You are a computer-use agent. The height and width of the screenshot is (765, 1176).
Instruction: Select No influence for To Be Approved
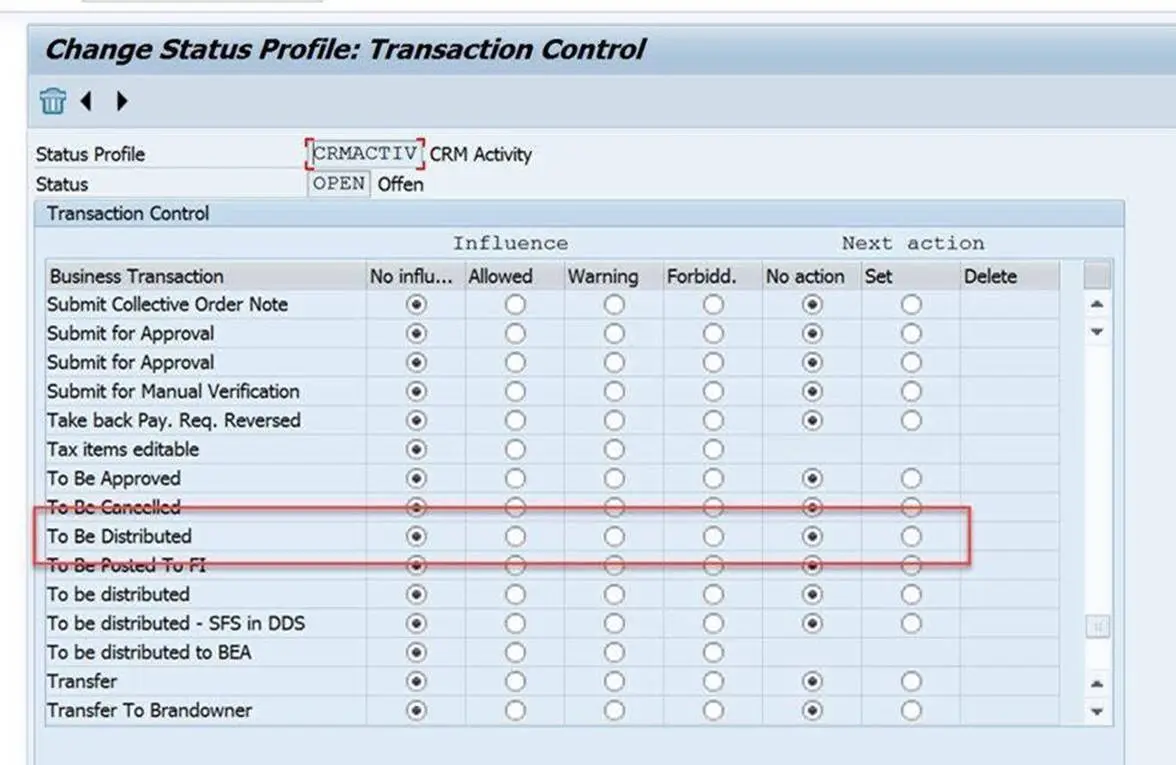point(416,478)
